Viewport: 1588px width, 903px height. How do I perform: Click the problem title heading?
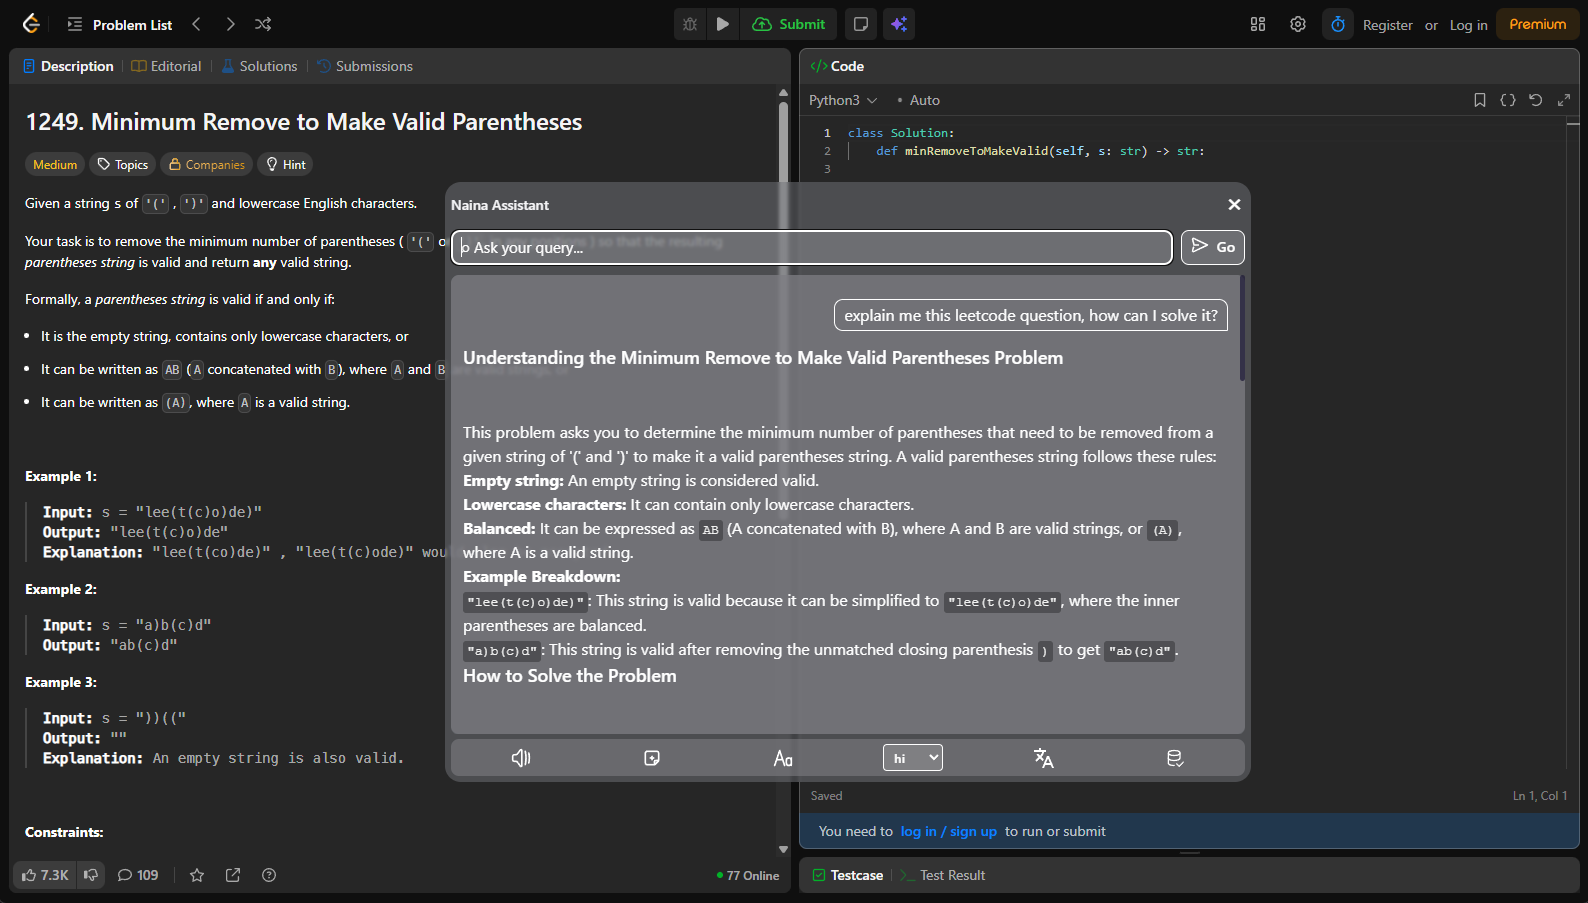pos(304,122)
